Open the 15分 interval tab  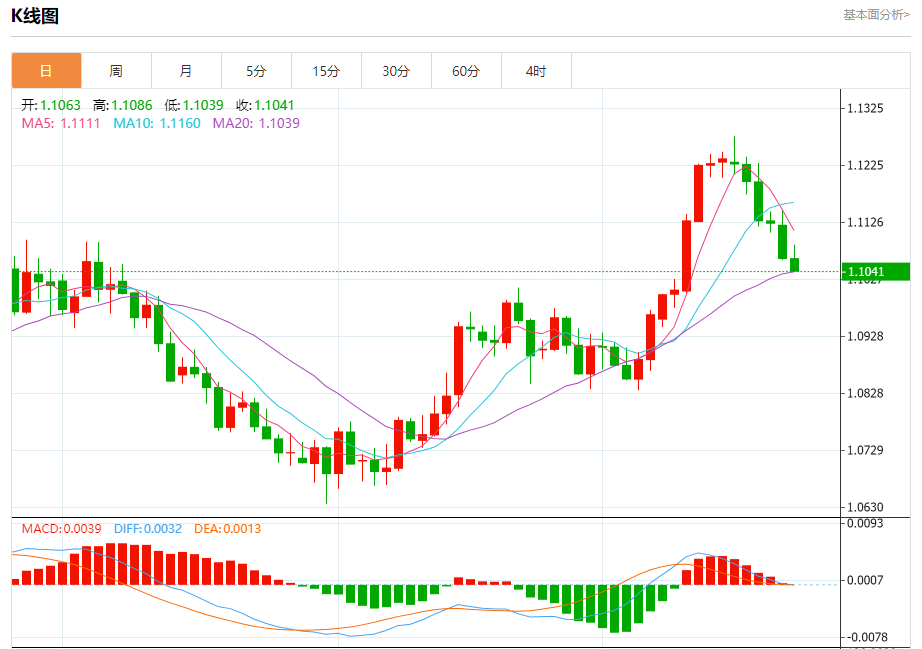pos(326,71)
